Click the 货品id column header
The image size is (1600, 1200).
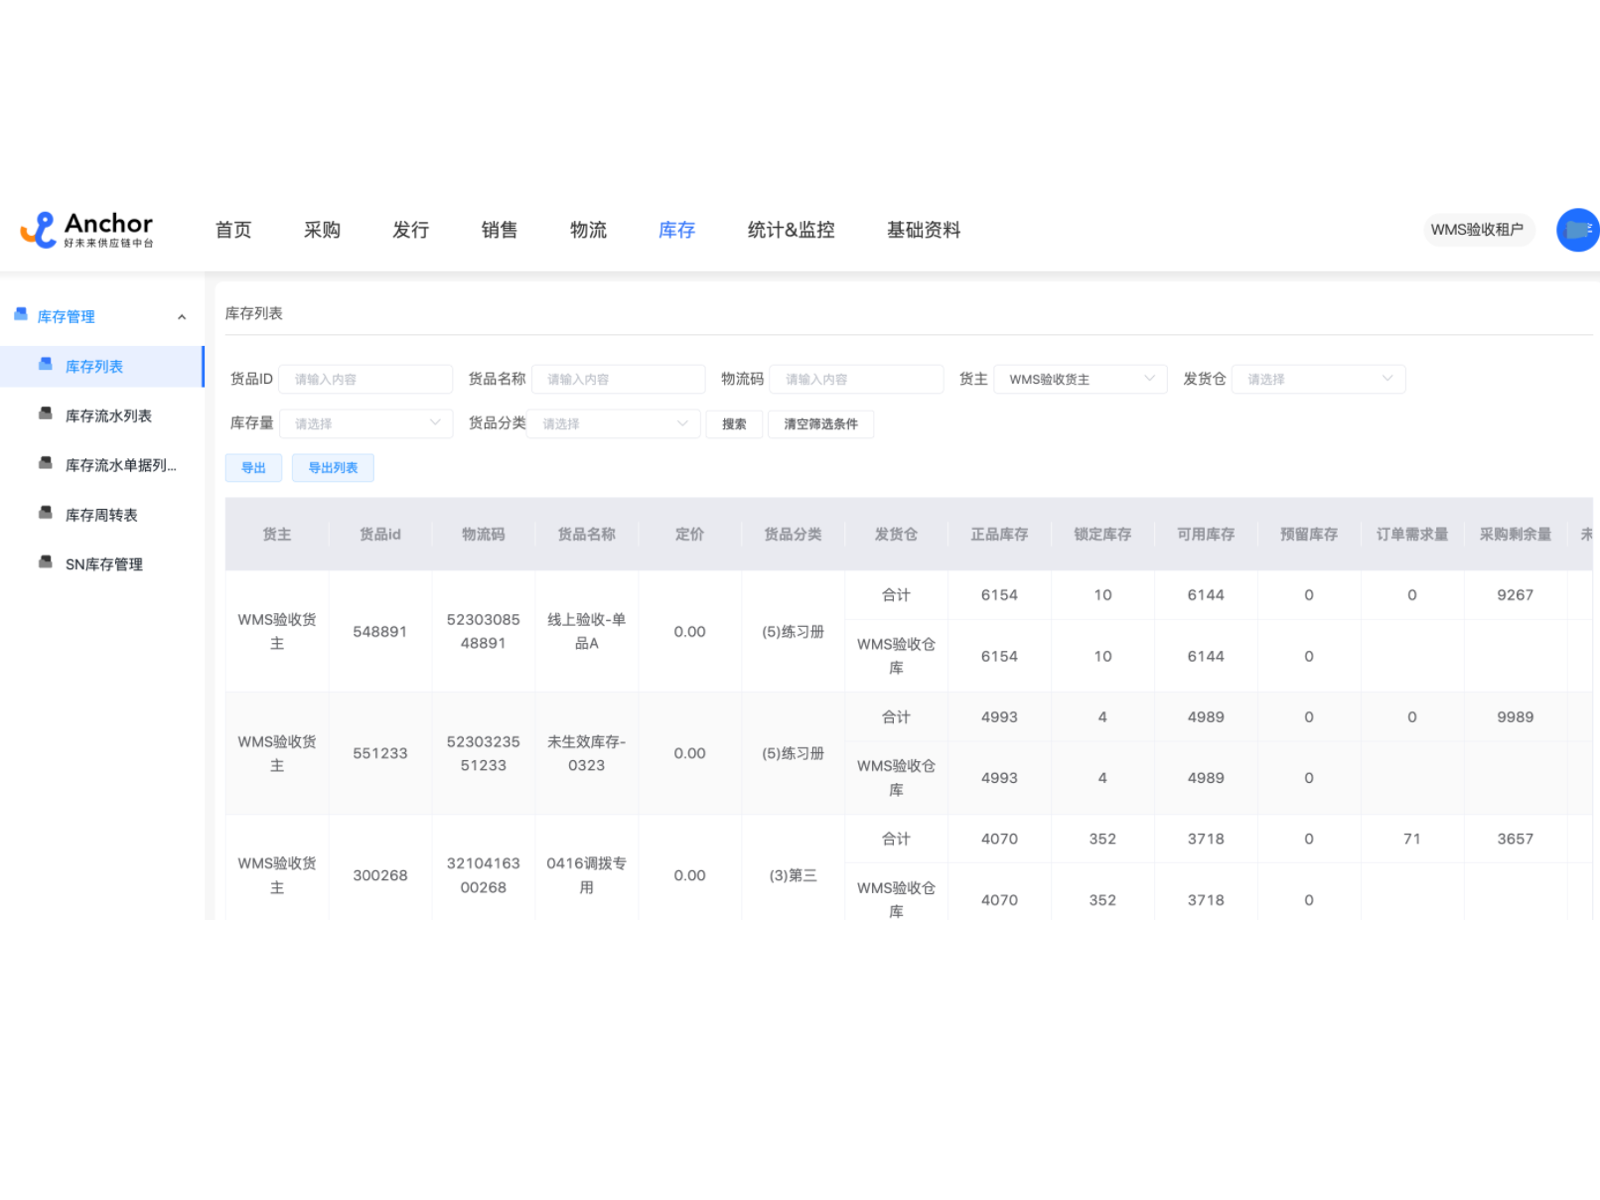(x=380, y=534)
